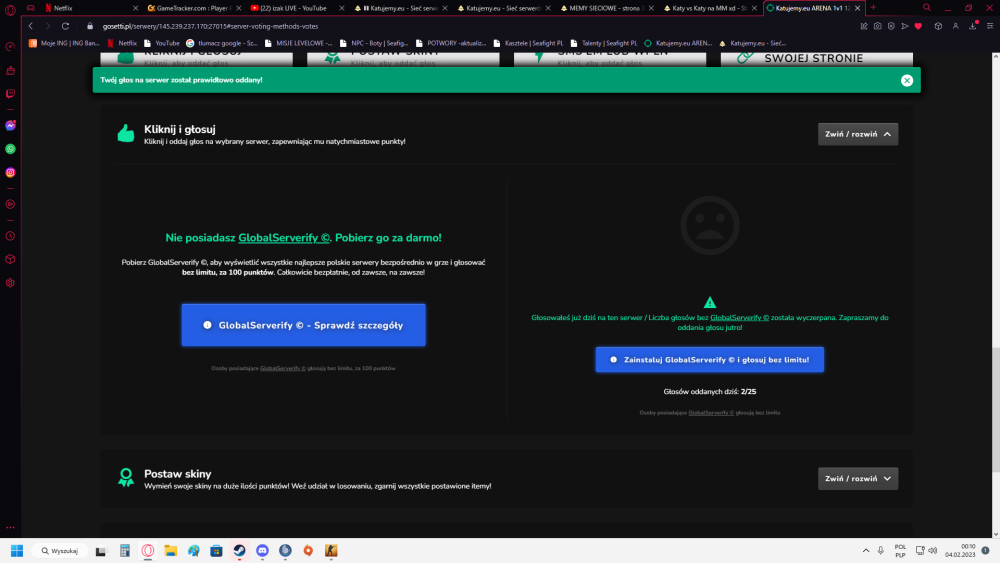1000x563 pixels.
Task: Open Calculator from the taskbar
Action: tap(124, 551)
